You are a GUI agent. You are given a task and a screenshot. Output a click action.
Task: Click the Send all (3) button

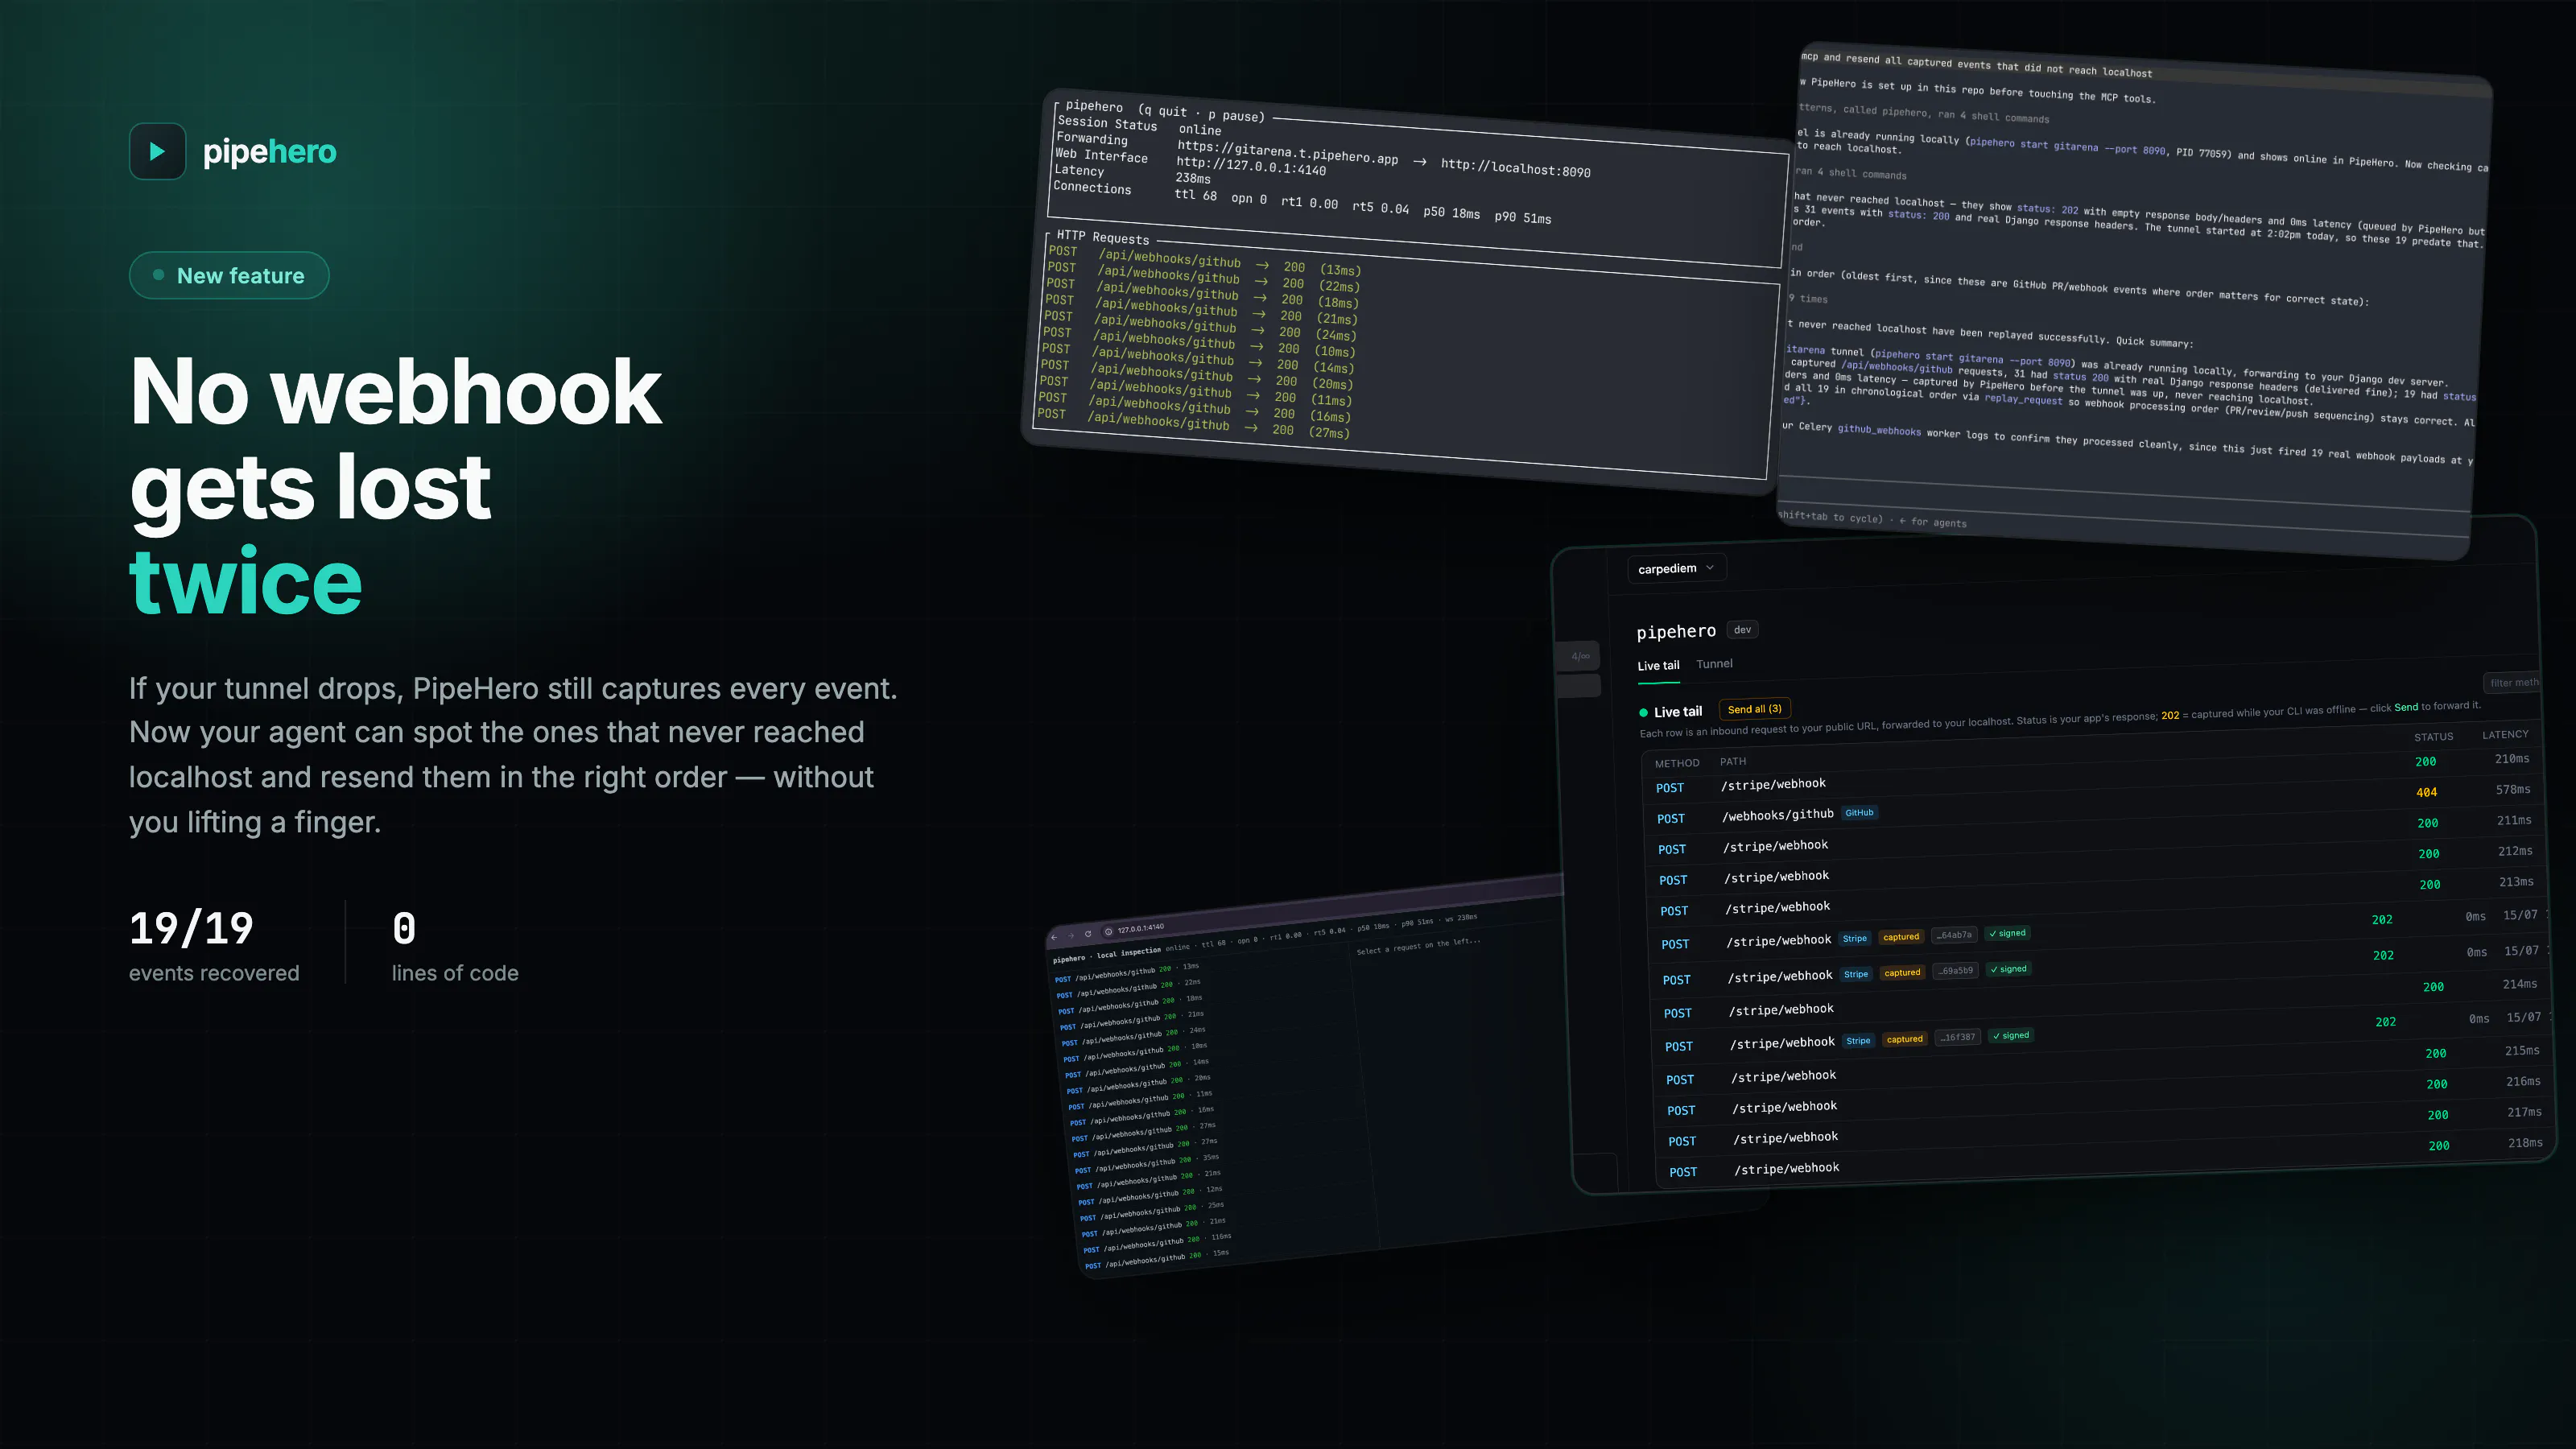coord(1754,709)
